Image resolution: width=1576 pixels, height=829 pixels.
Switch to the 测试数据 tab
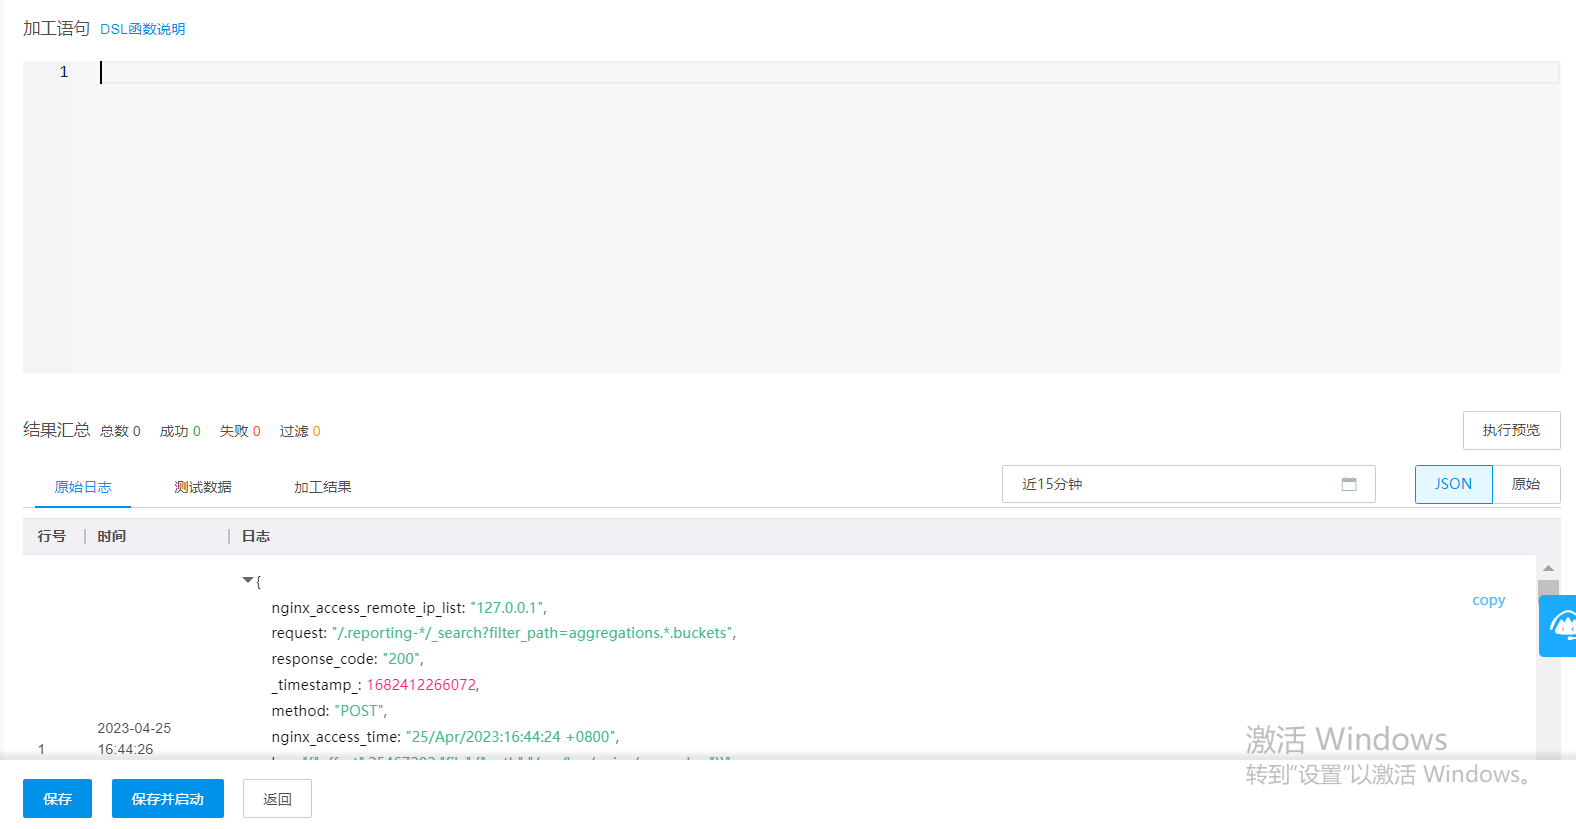tap(203, 487)
